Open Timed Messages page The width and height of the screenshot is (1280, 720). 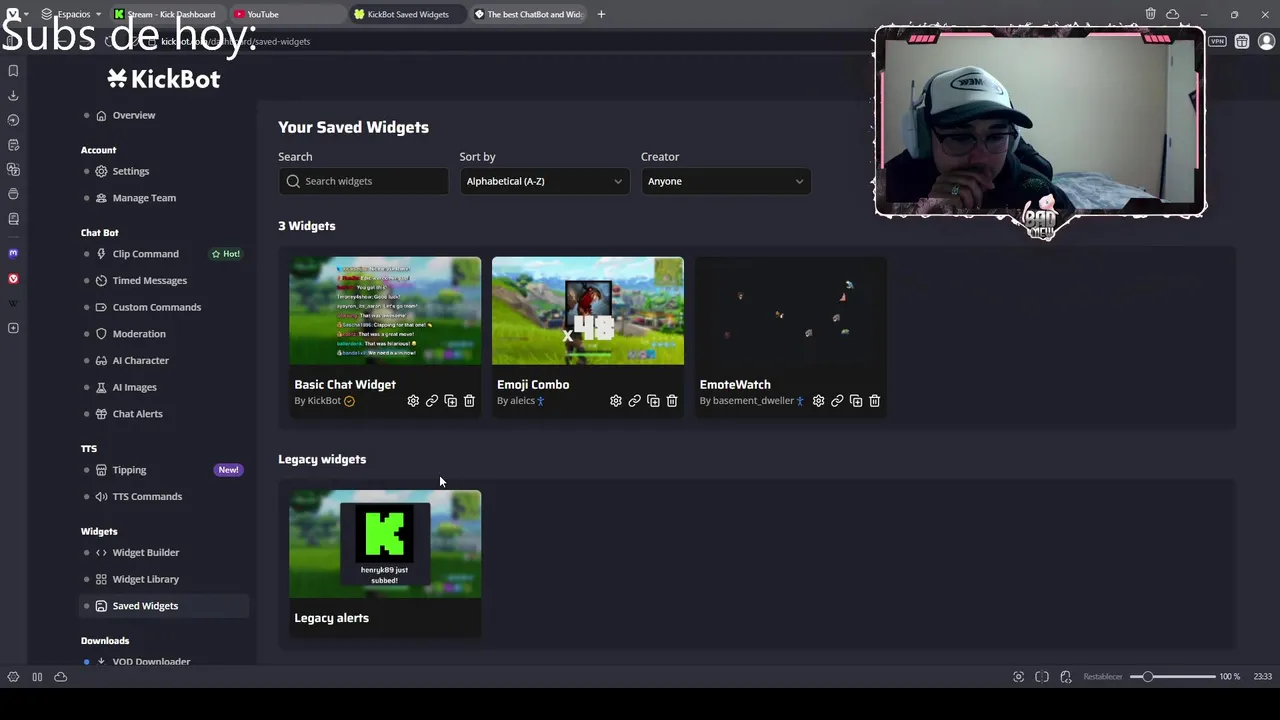tap(150, 281)
